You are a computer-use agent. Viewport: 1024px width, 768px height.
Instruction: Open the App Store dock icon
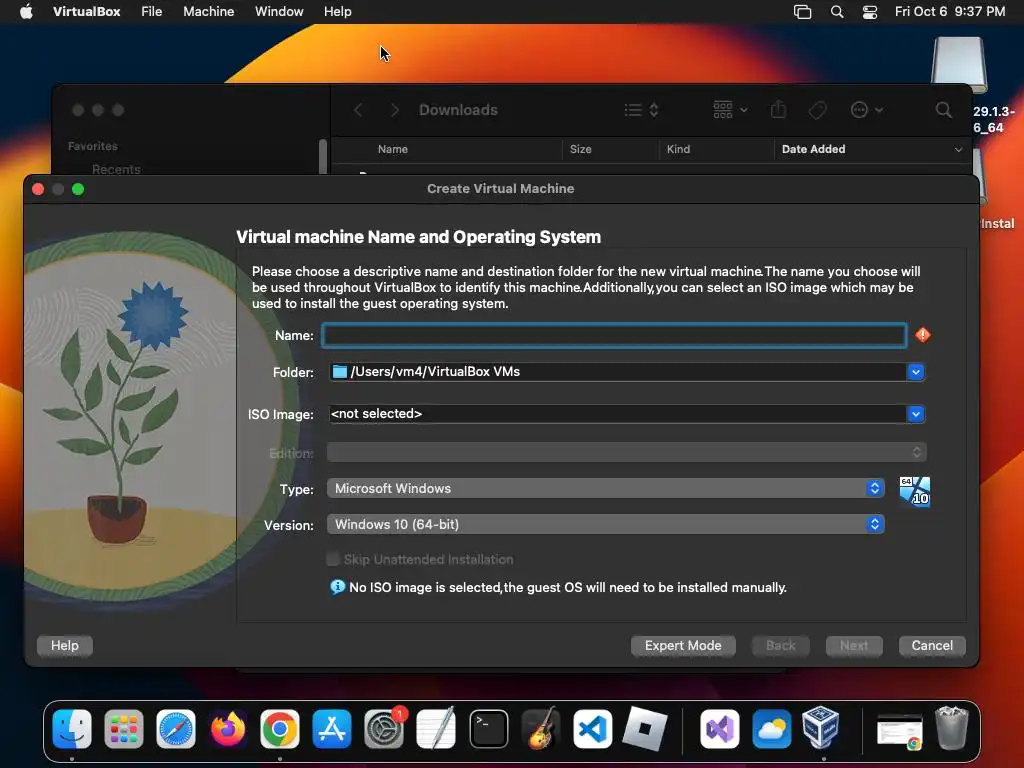[x=332, y=729]
